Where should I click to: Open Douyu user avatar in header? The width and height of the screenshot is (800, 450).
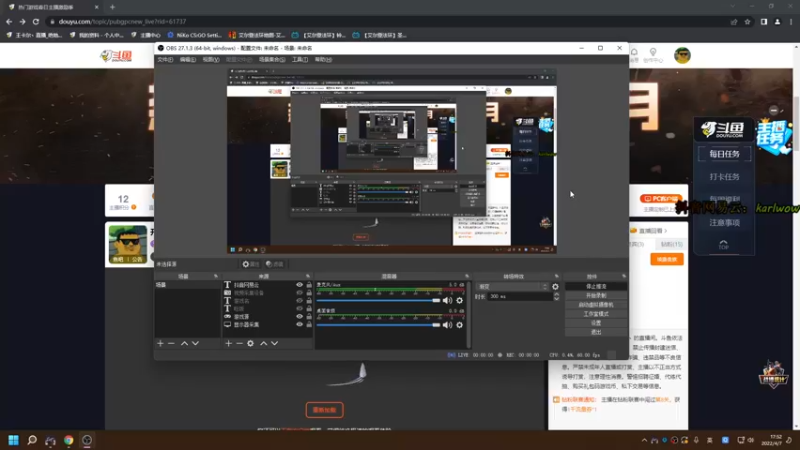682,55
